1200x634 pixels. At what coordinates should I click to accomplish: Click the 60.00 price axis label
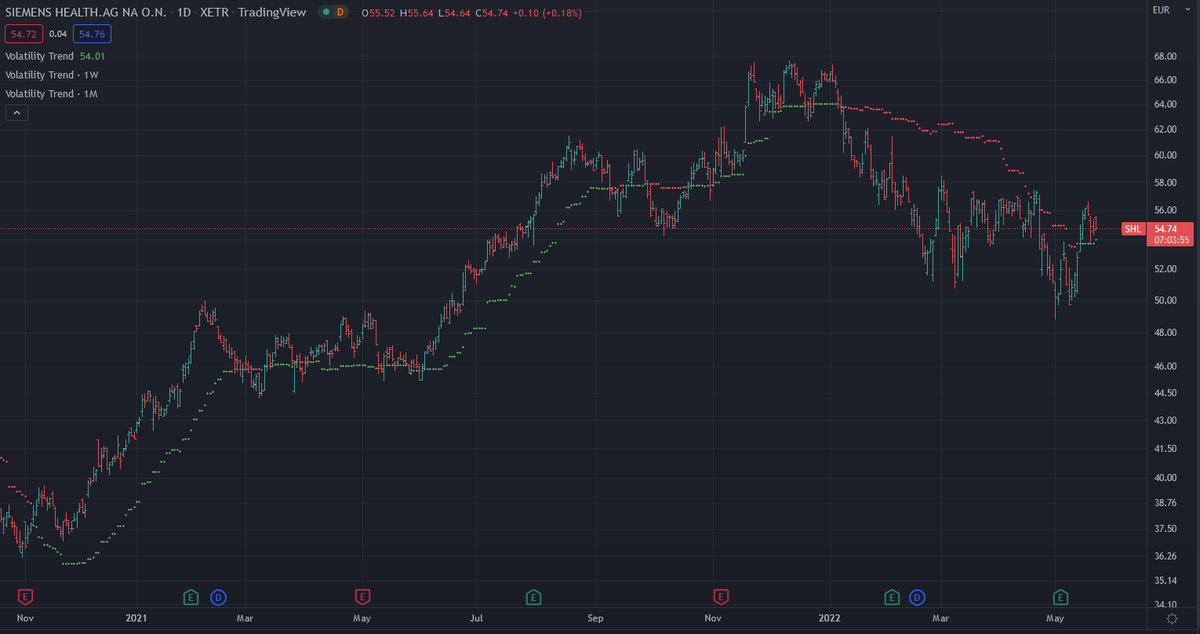tap(1166, 155)
